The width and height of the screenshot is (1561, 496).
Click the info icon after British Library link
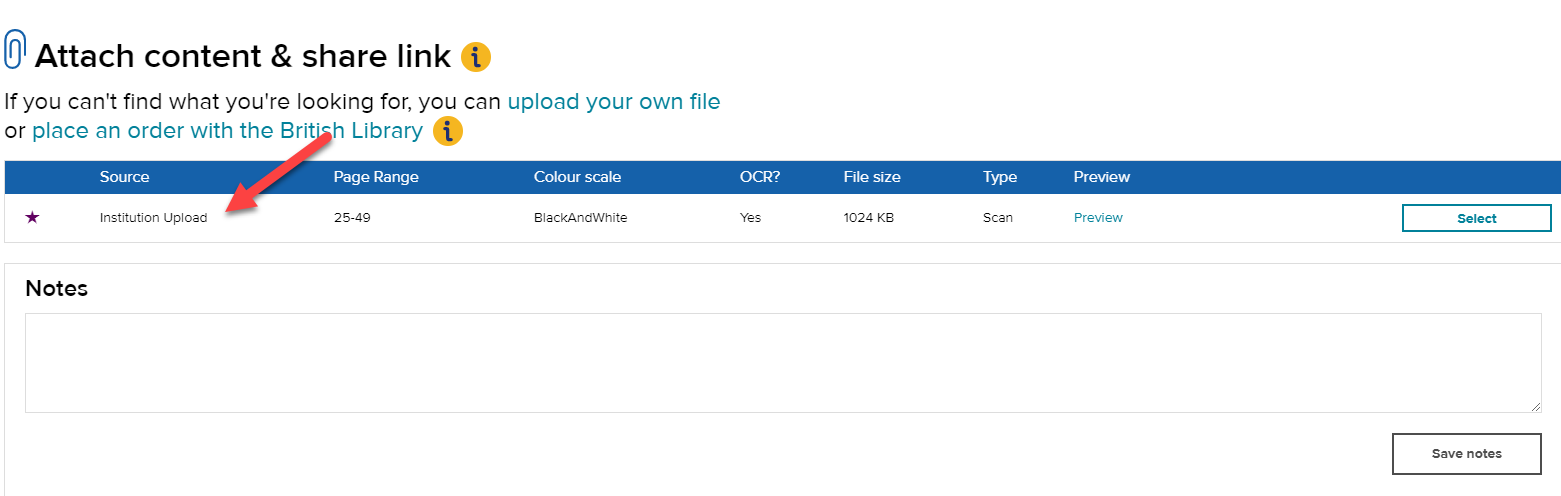point(448,131)
